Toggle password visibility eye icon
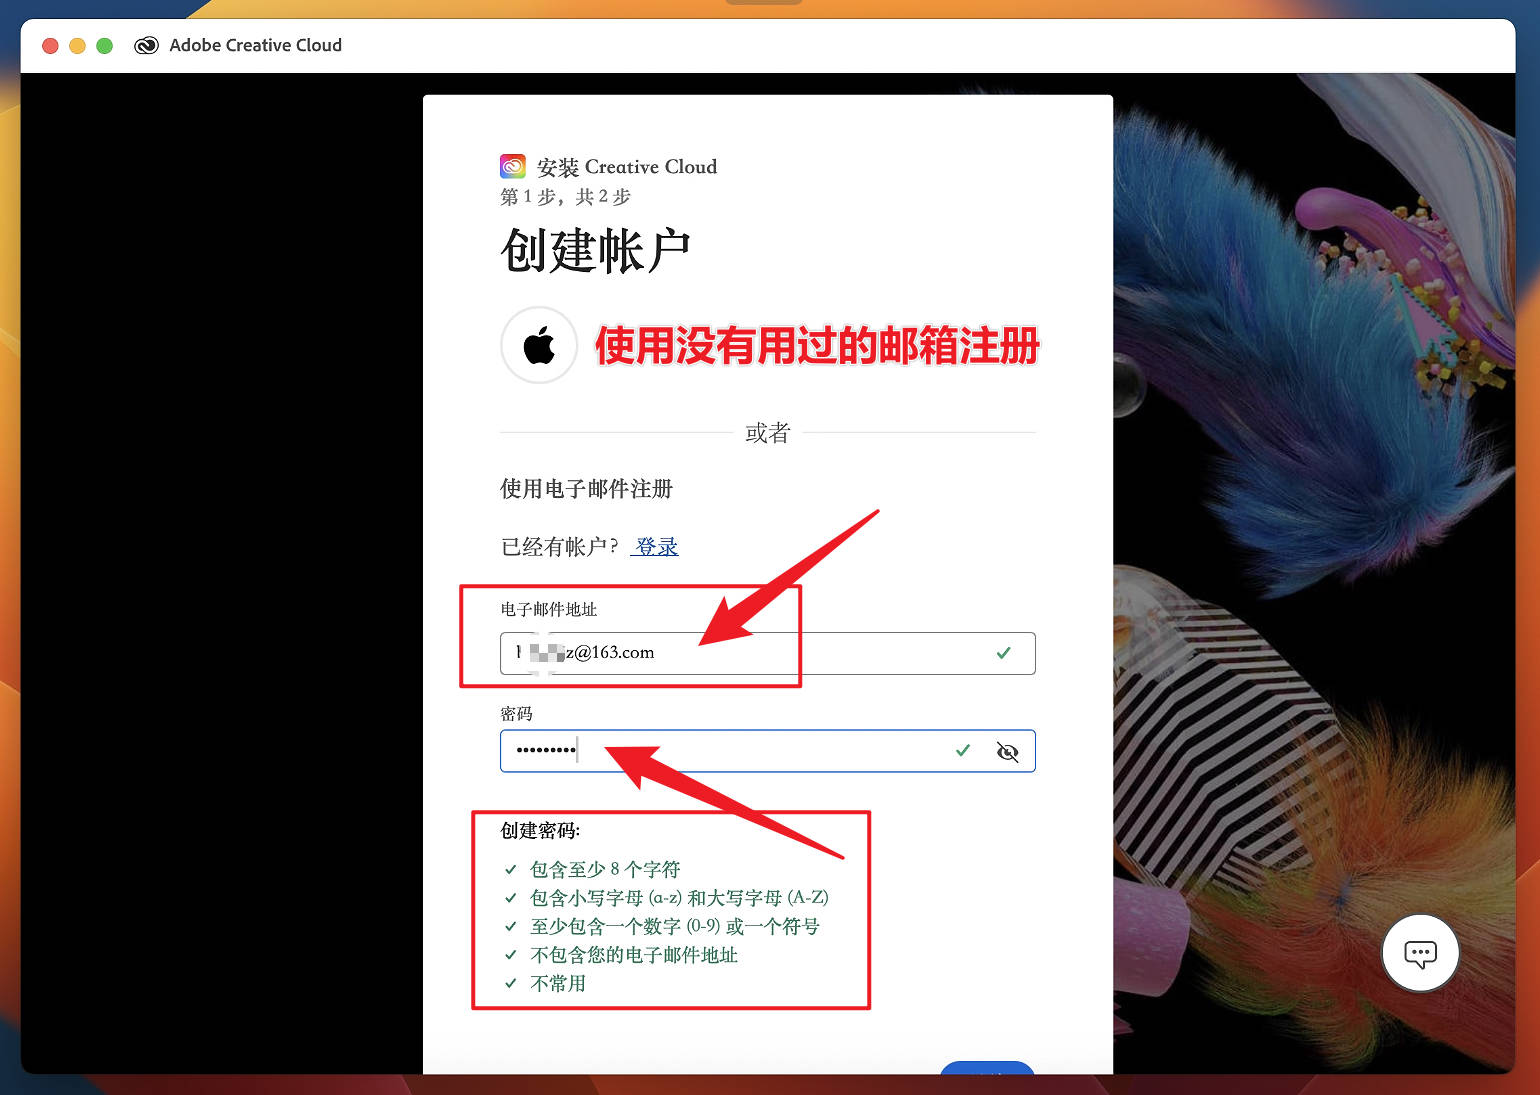Image resolution: width=1540 pixels, height=1095 pixels. click(1008, 752)
